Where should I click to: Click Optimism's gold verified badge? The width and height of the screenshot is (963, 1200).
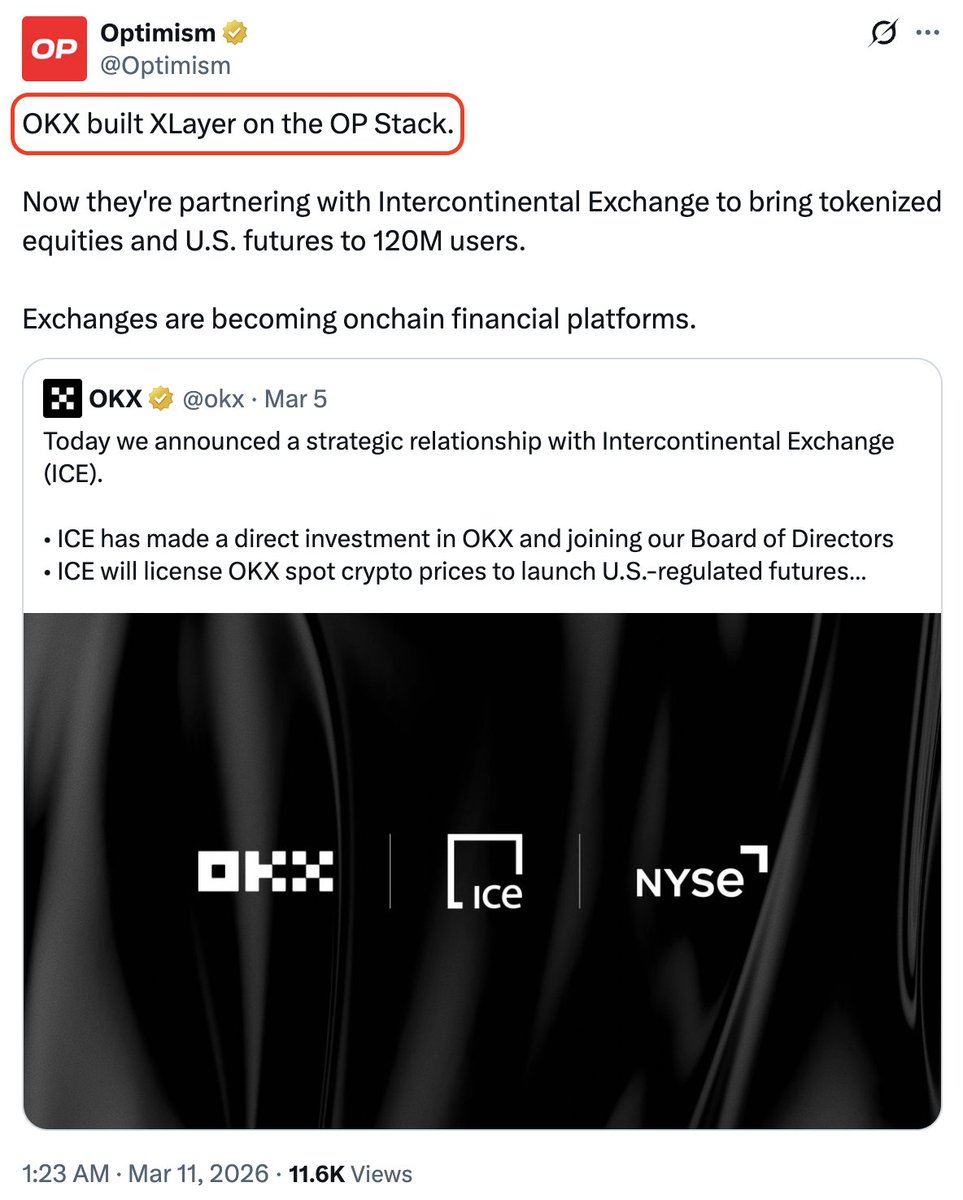[x=236, y=33]
